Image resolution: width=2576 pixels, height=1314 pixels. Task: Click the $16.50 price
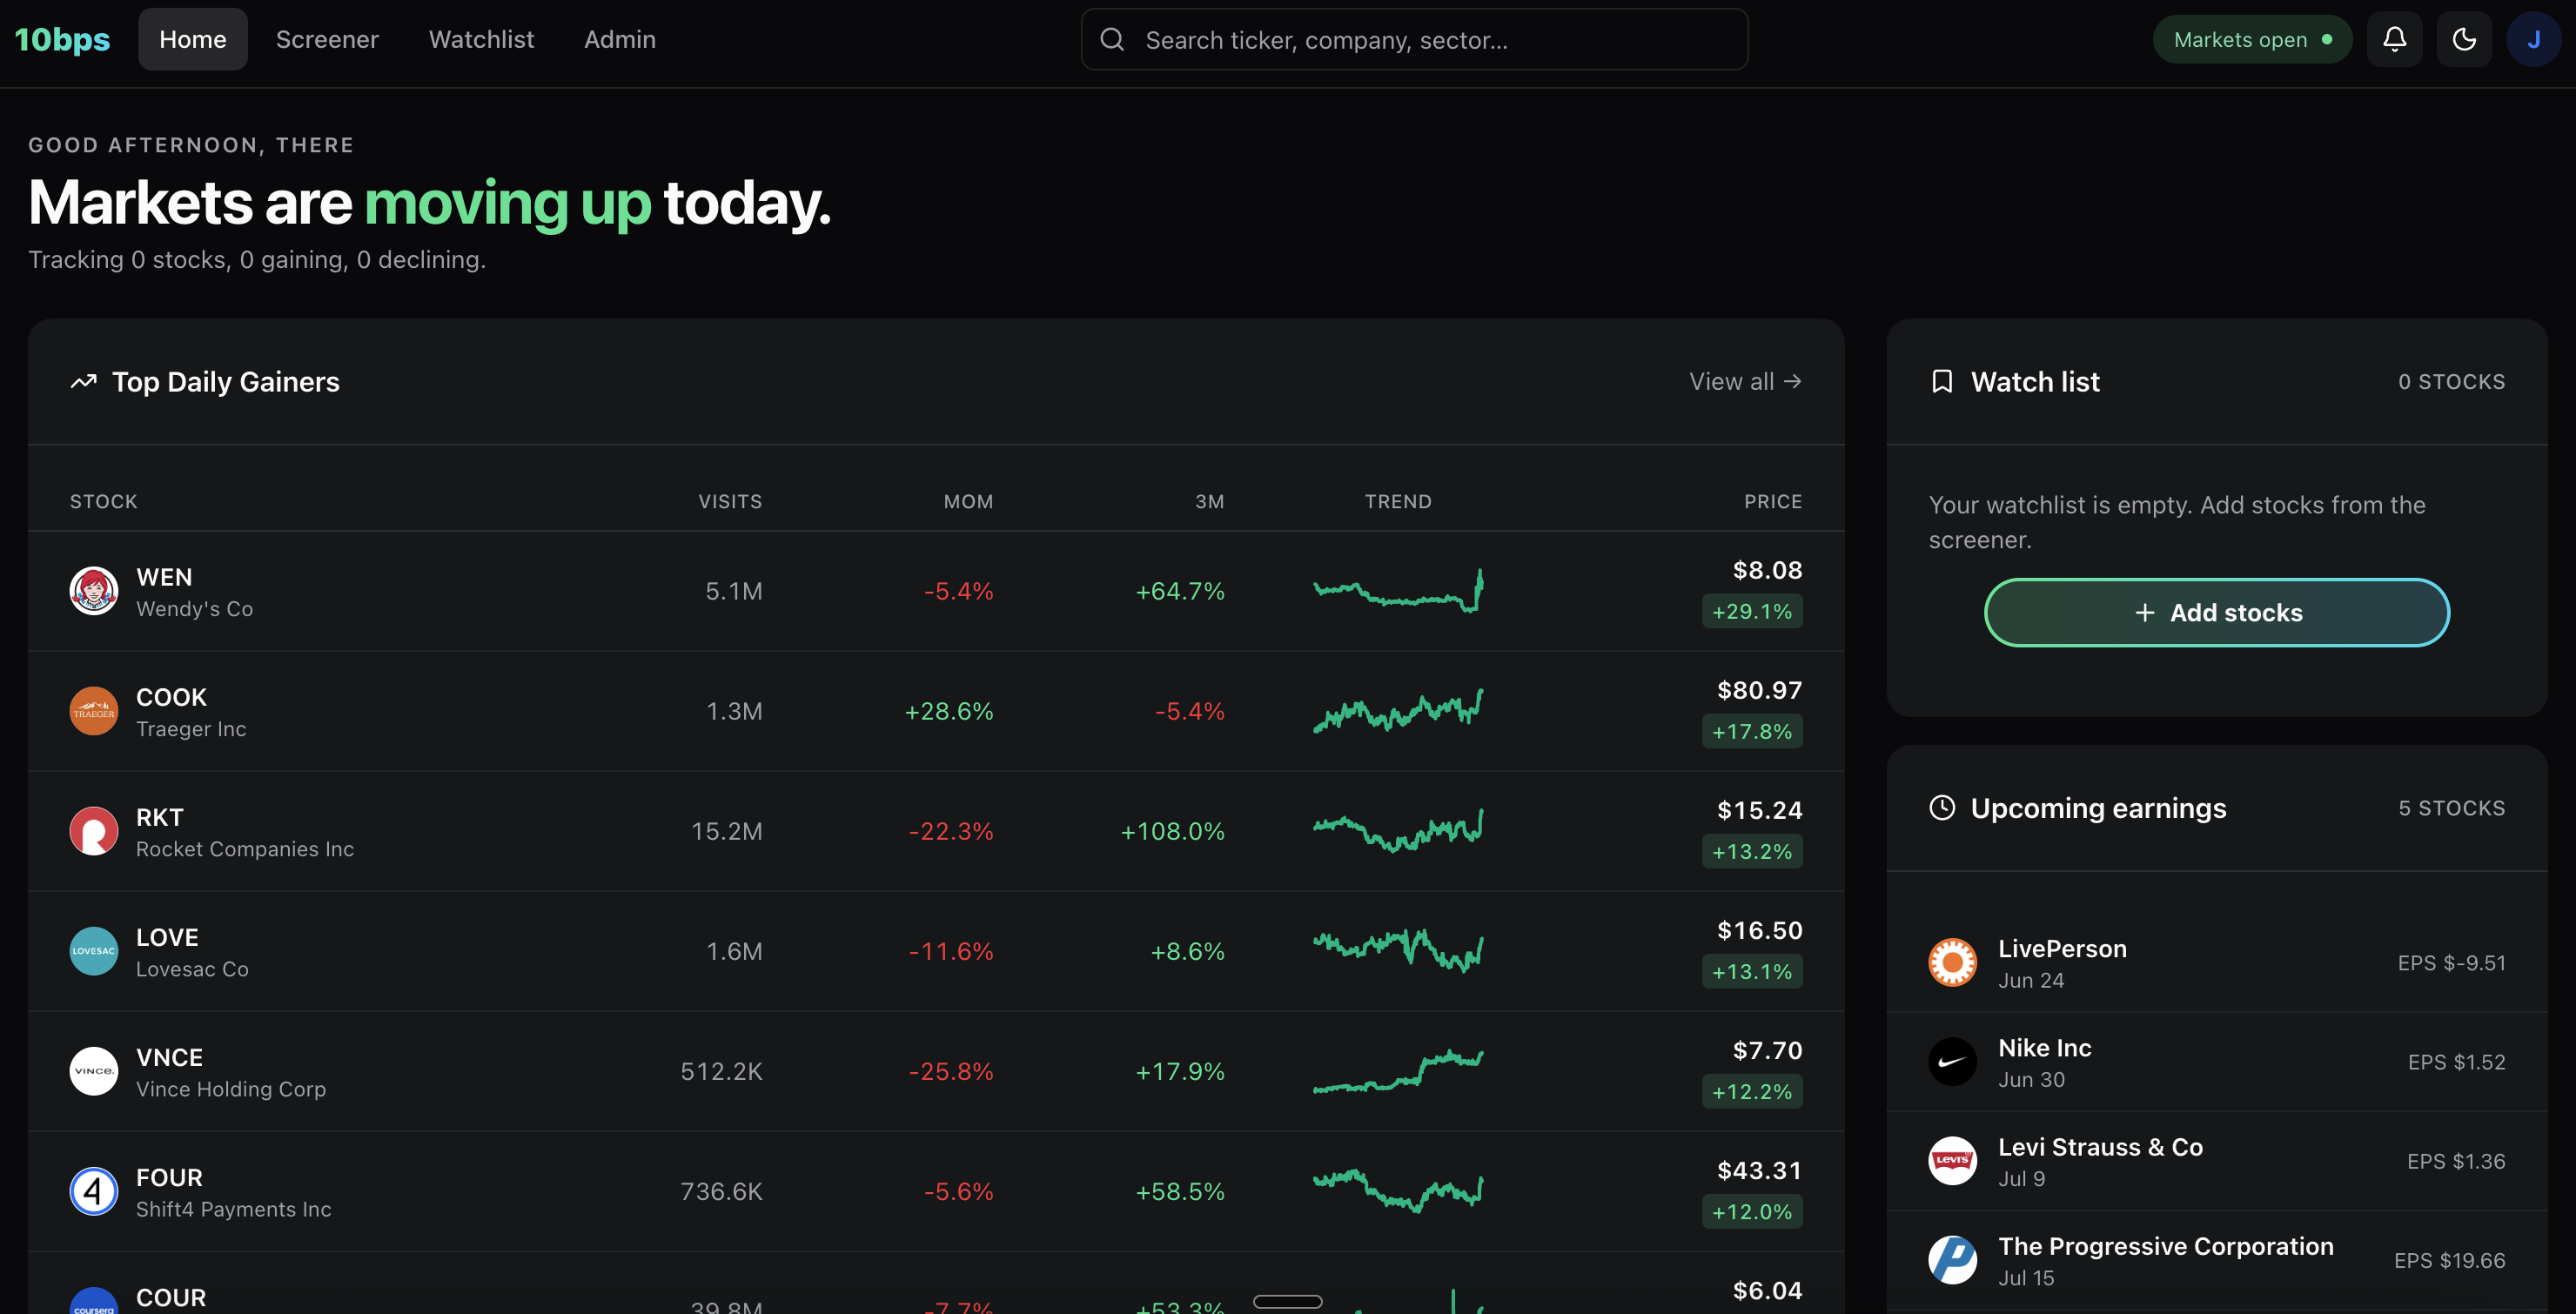click(x=1759, y=930)
